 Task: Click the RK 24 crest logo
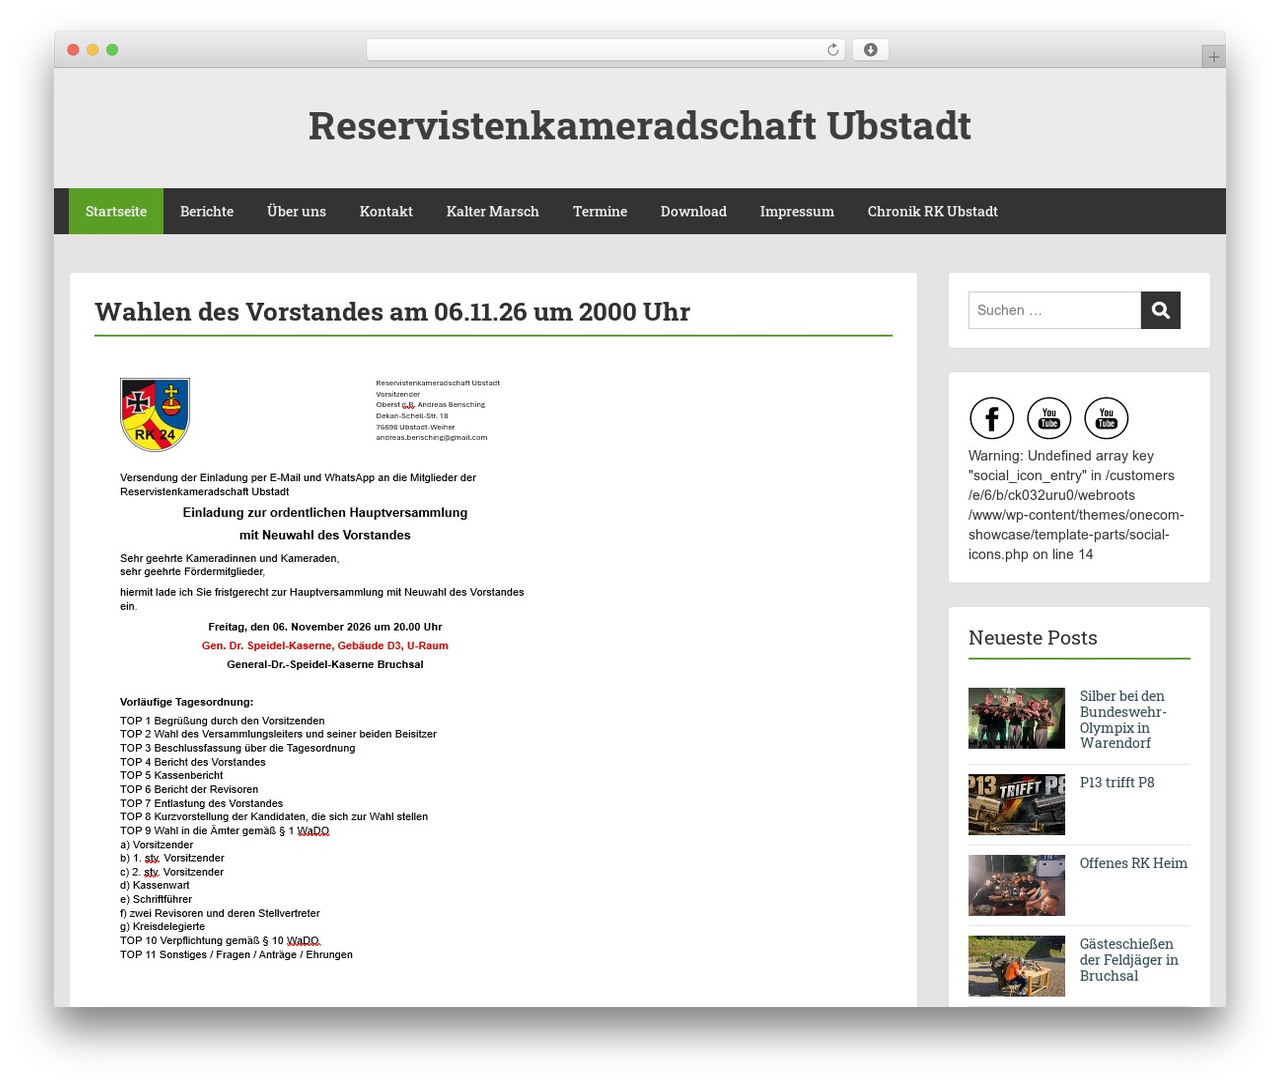[x=155, y=414]
